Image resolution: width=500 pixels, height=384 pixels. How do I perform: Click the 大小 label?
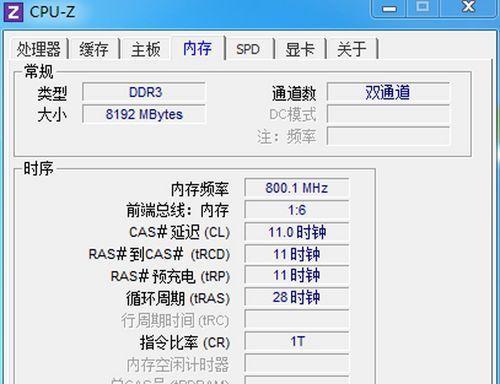(52, 115)
